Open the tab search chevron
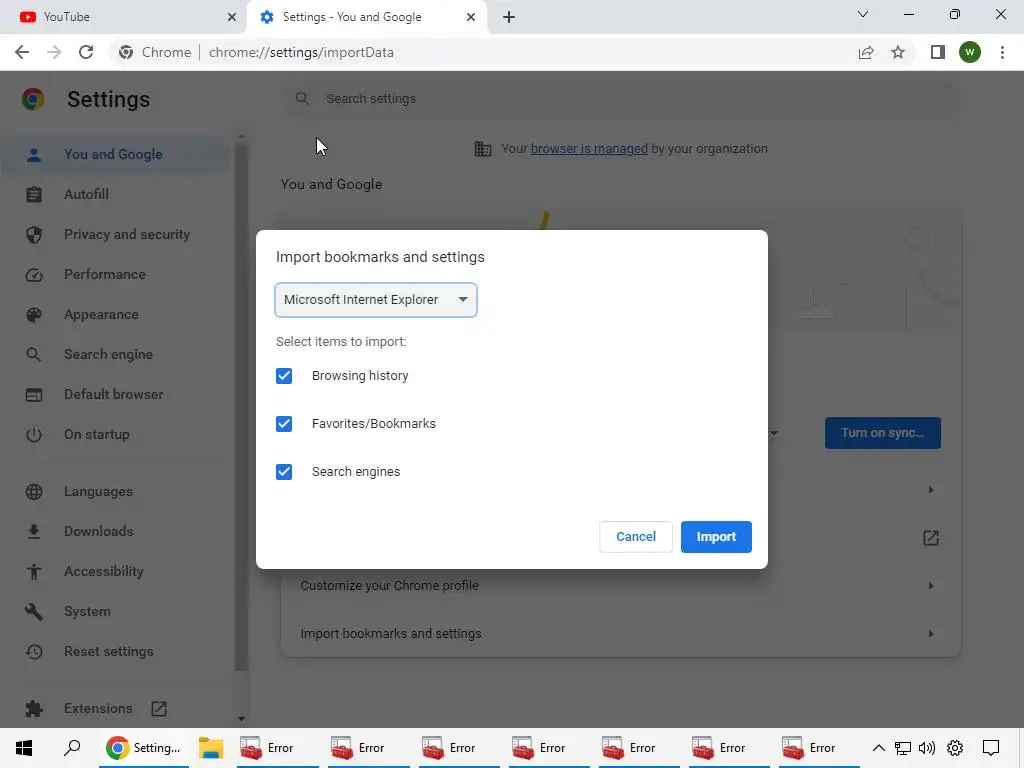This screenshot has width=1024, height=768. coord(863,14)
